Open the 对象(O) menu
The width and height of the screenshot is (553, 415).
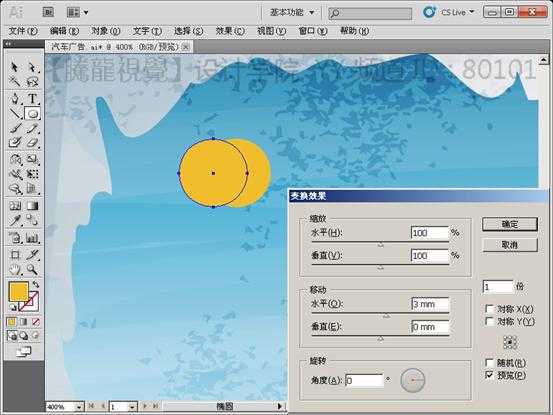106,31
